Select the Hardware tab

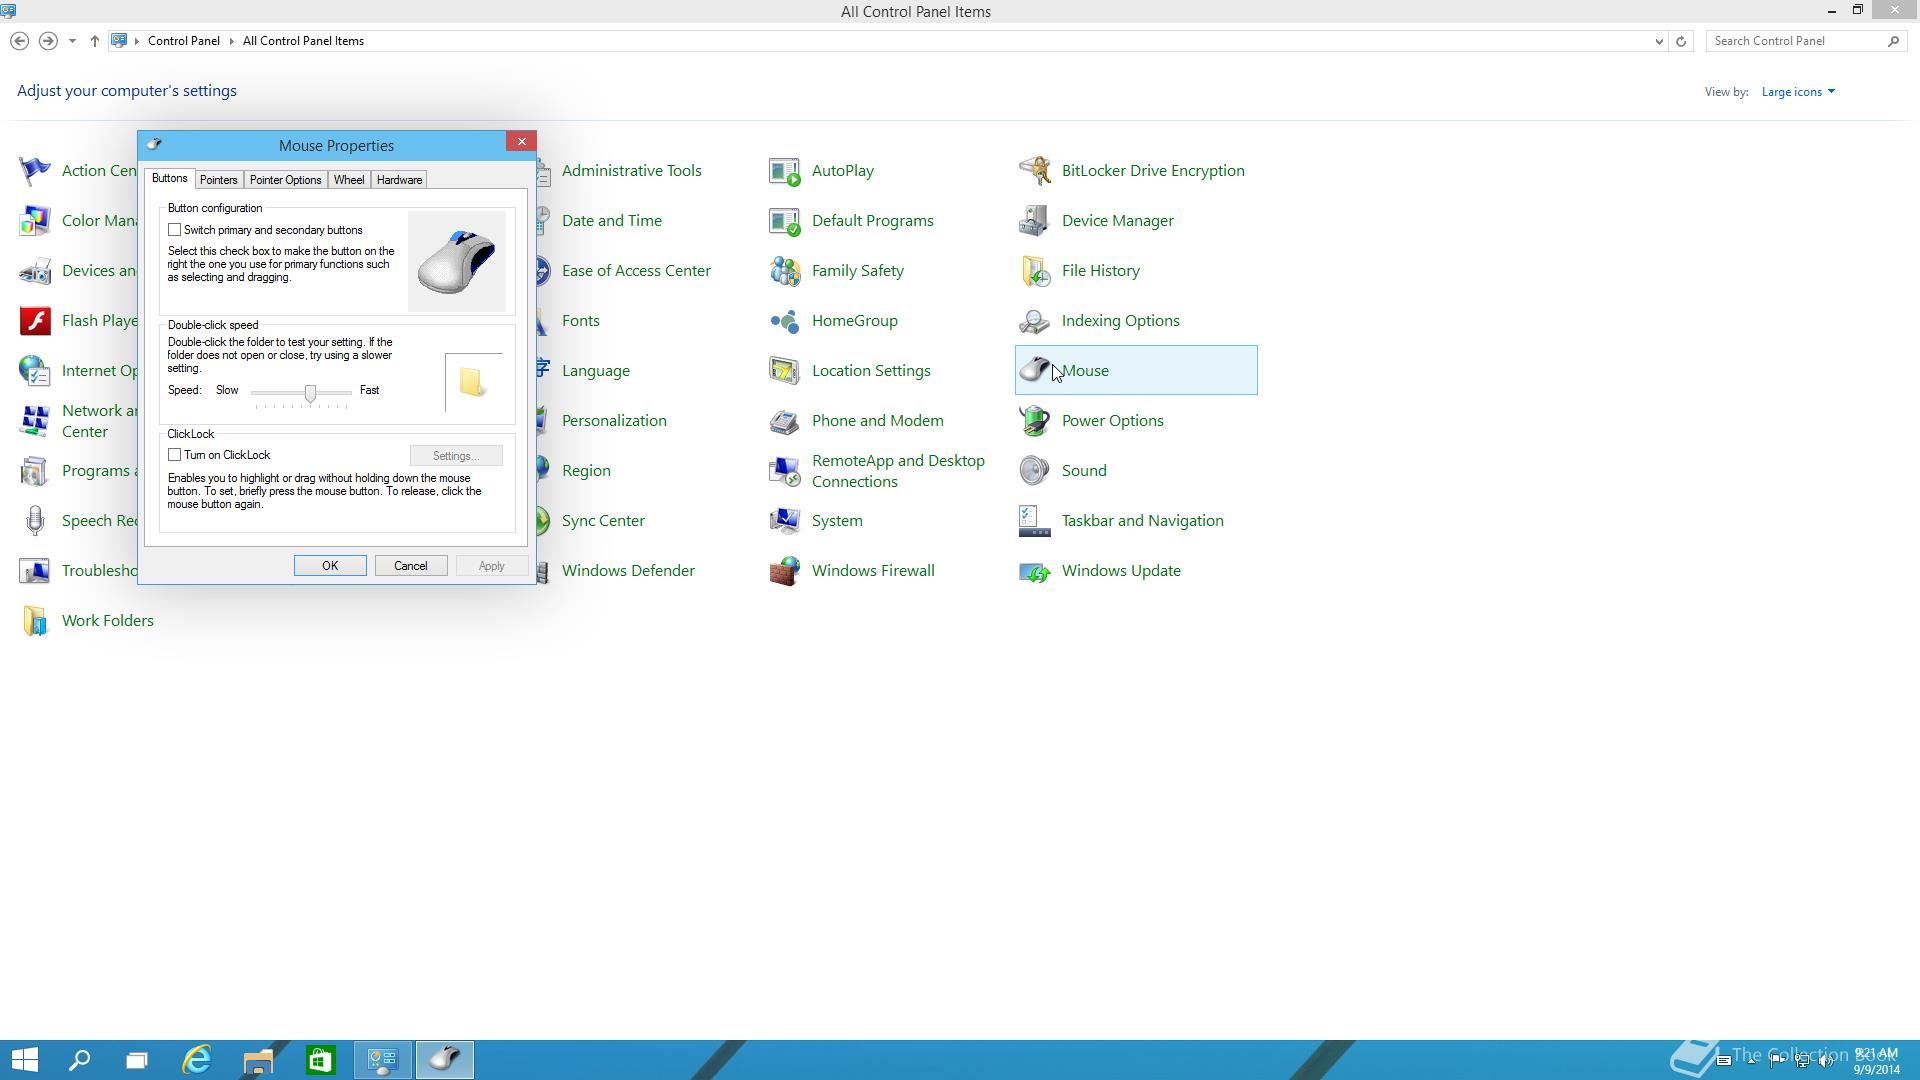click(x=399, y=180)
